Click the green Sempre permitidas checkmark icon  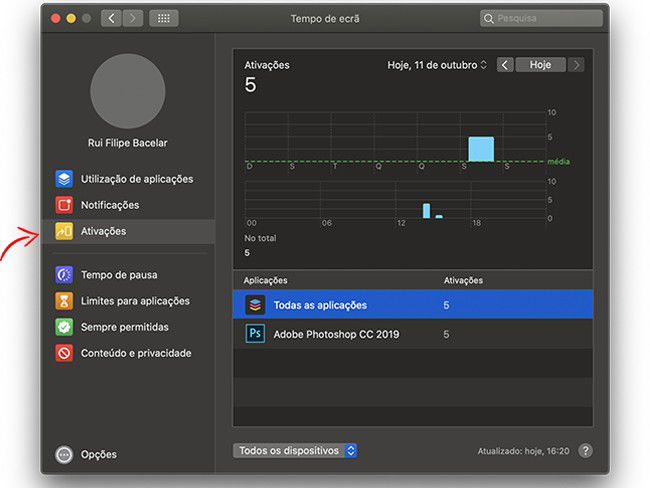64,327
